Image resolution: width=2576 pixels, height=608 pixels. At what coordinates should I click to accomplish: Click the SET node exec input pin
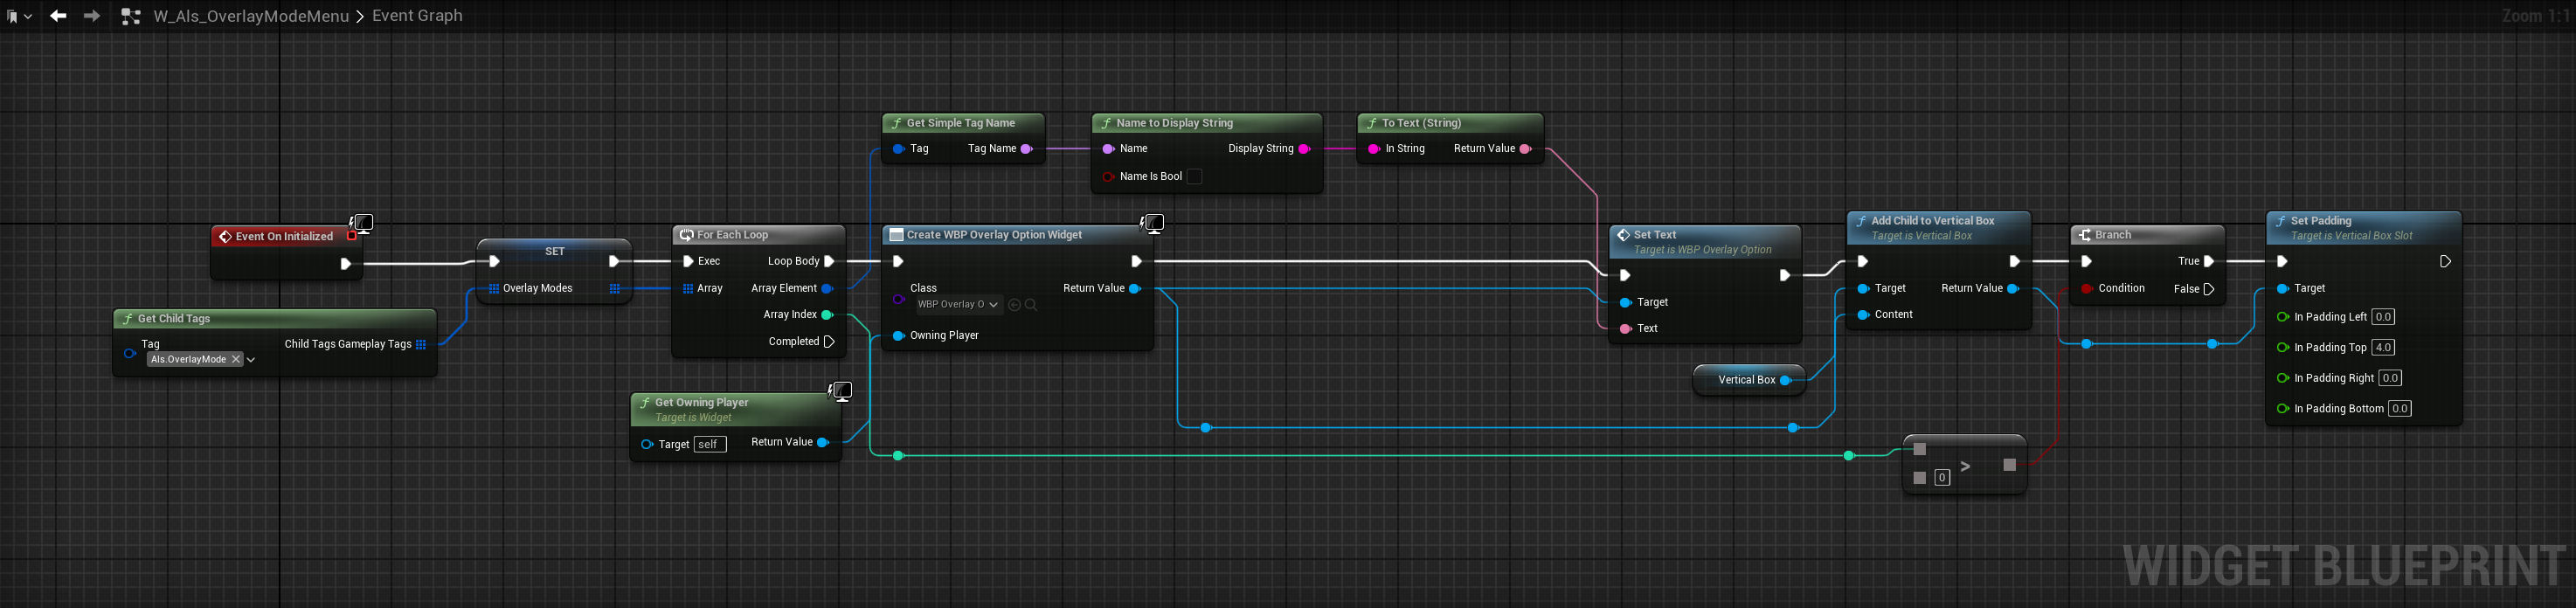coord(494,261)
